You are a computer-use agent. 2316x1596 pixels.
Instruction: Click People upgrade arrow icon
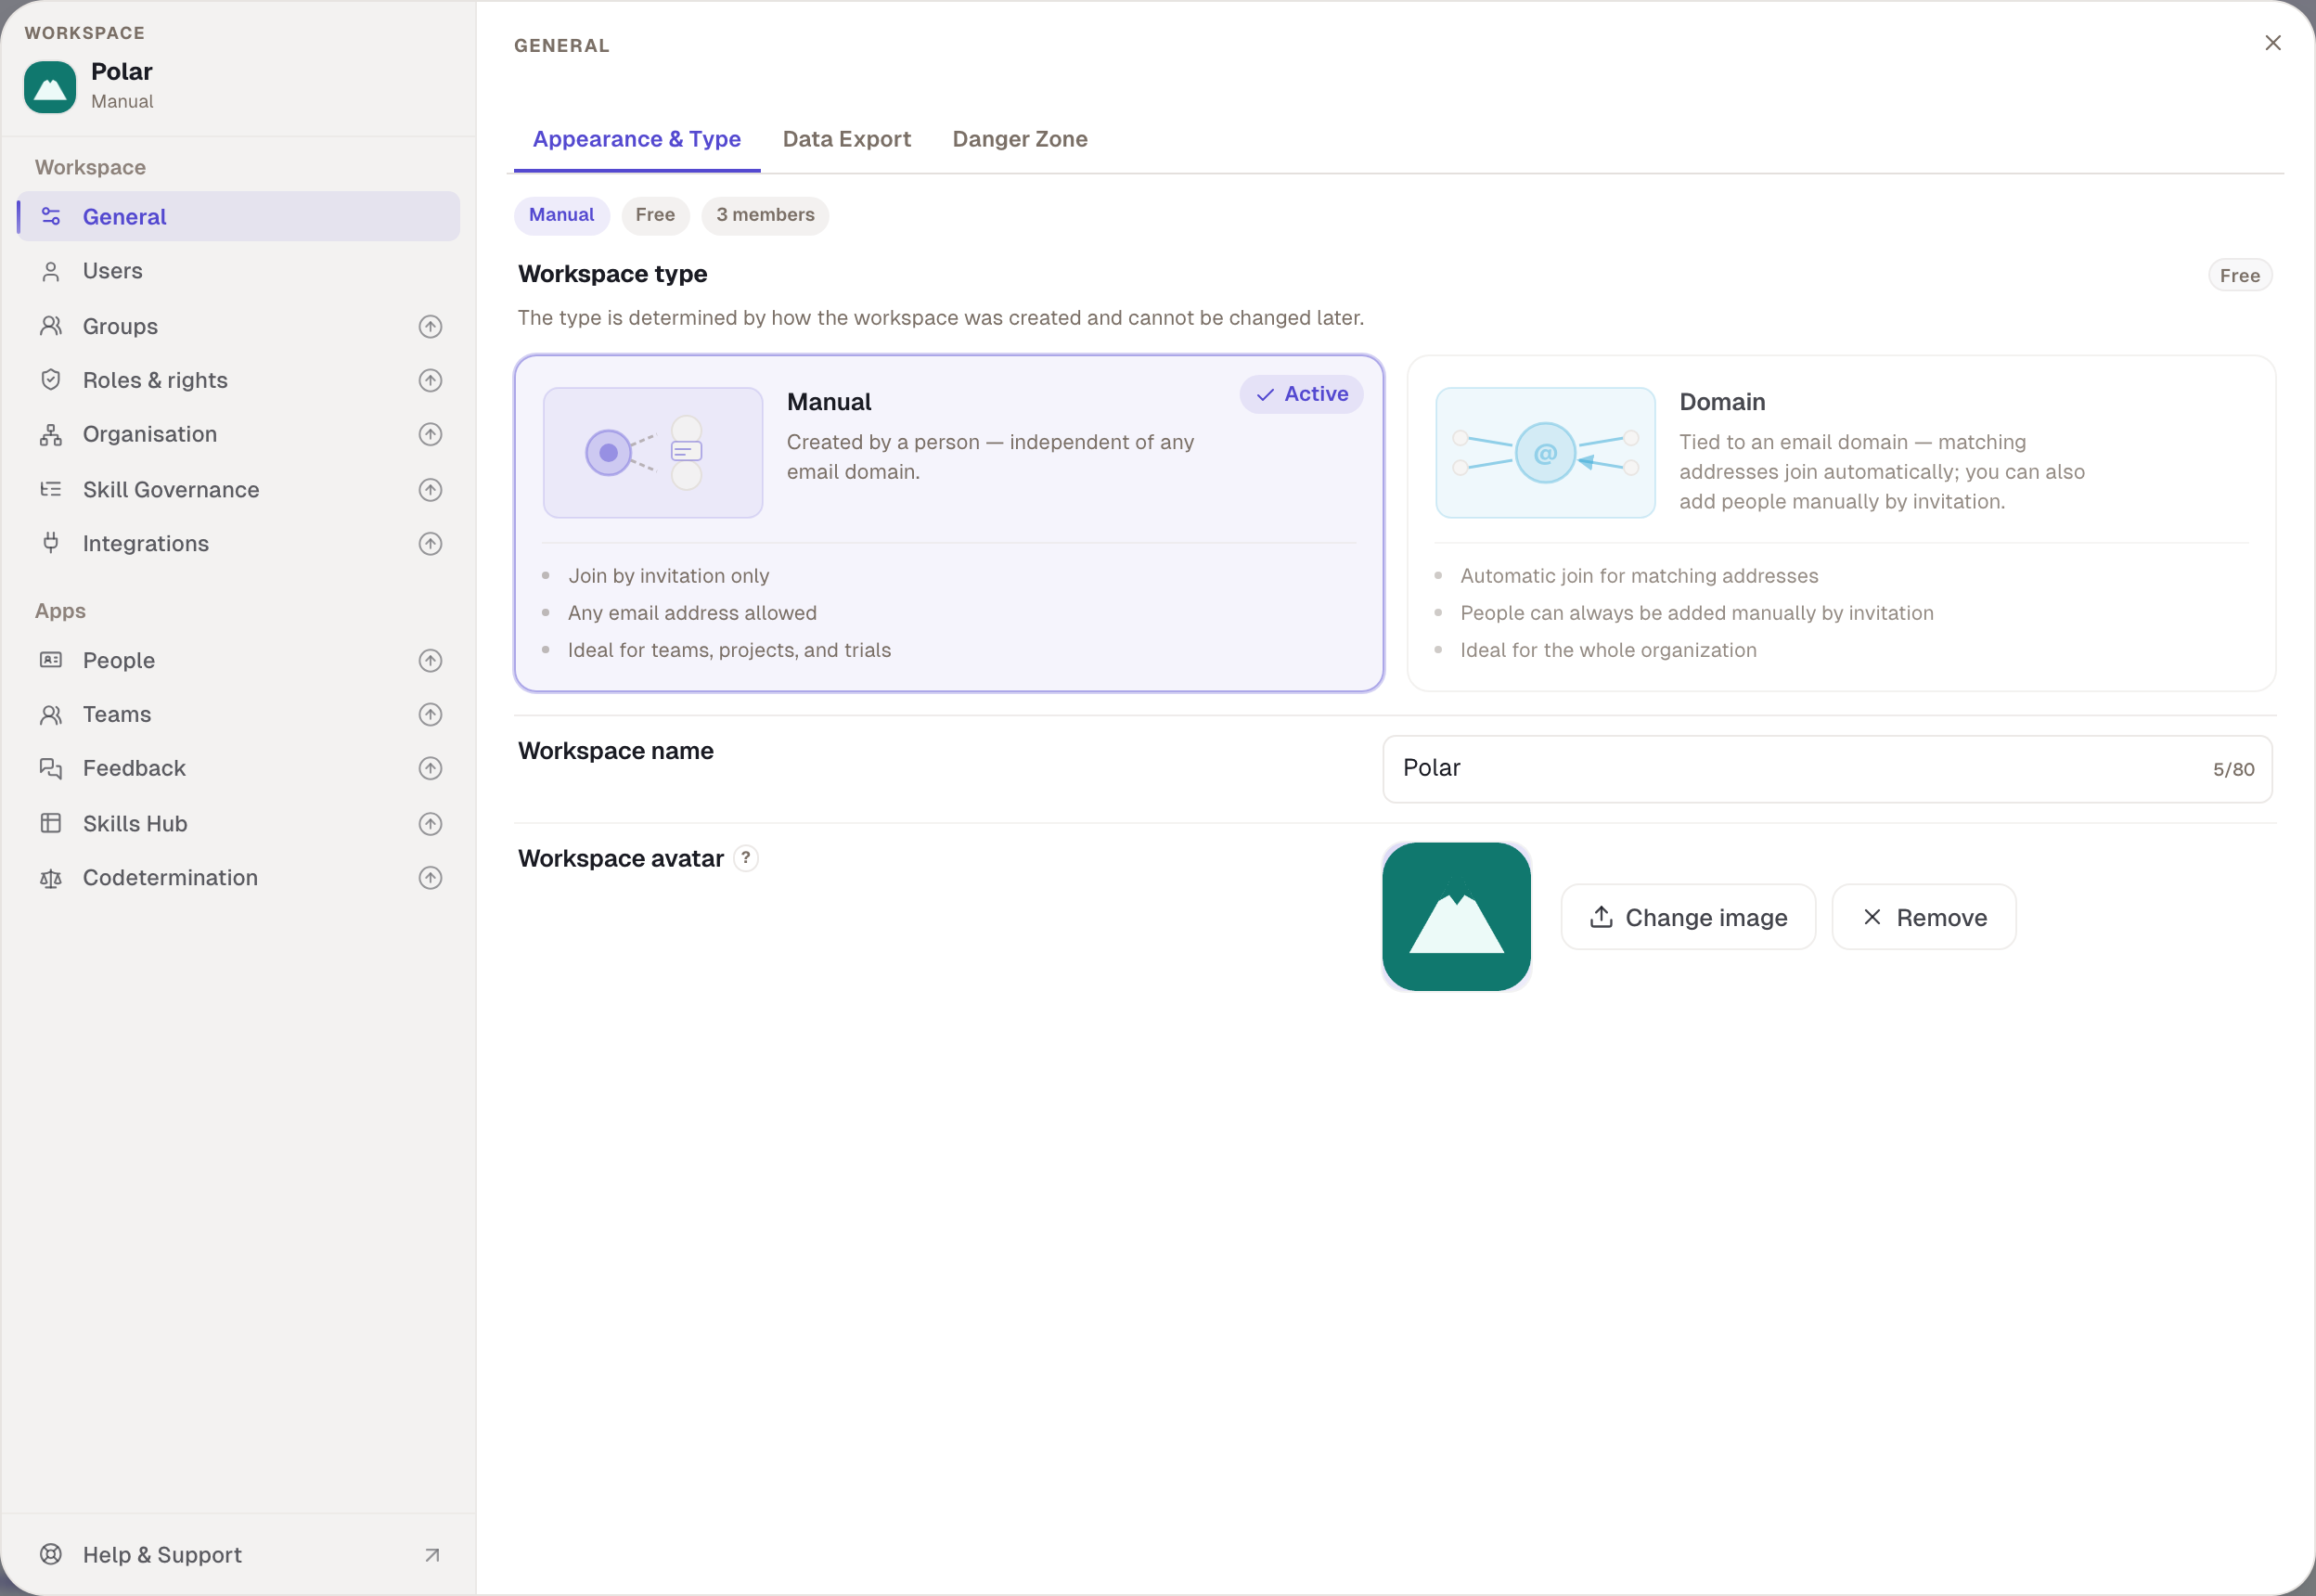pyautogui.click(x=430, y=661)
